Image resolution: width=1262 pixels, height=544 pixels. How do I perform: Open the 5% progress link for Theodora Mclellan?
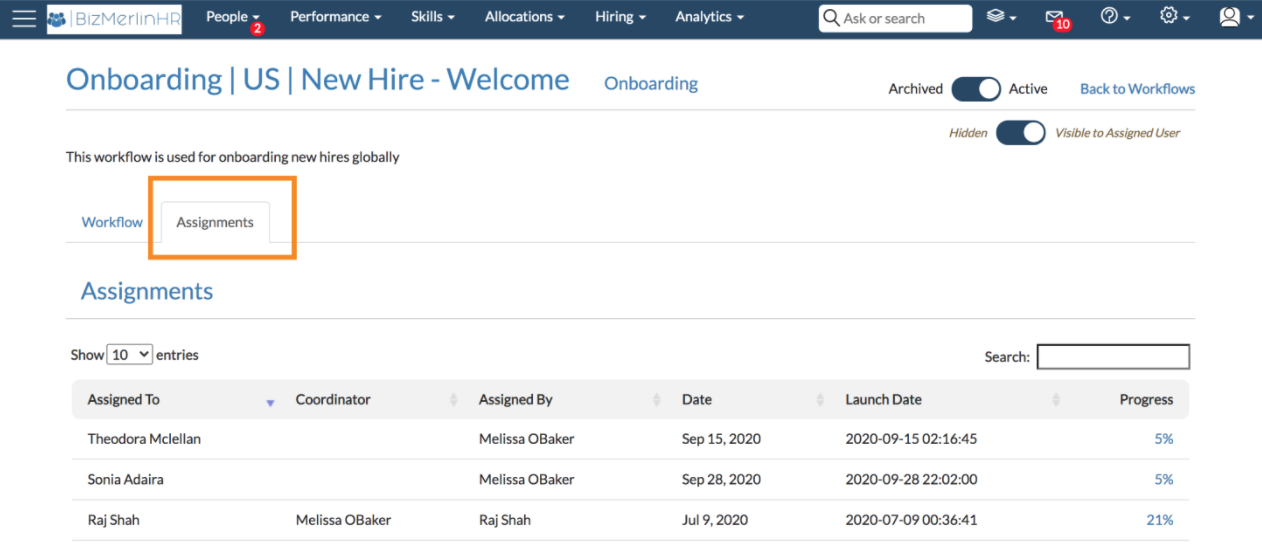tap(1163, 439)
